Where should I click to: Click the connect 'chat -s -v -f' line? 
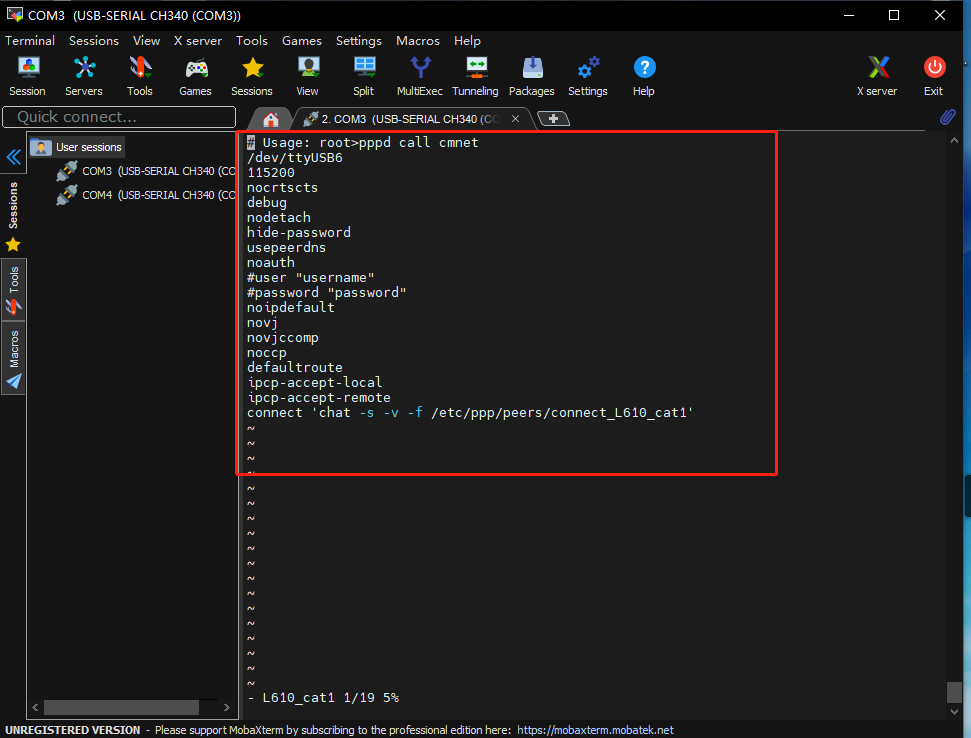coord(470,413)
